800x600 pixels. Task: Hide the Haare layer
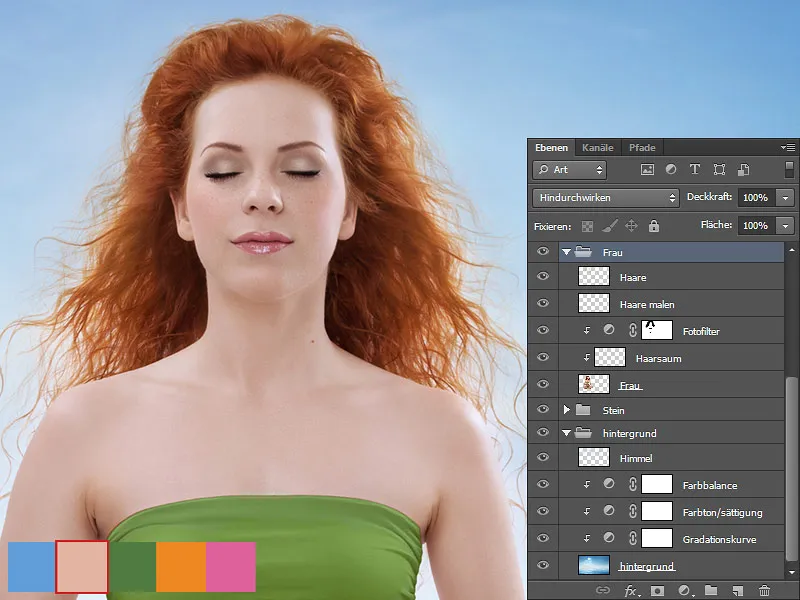pos(543,276)
